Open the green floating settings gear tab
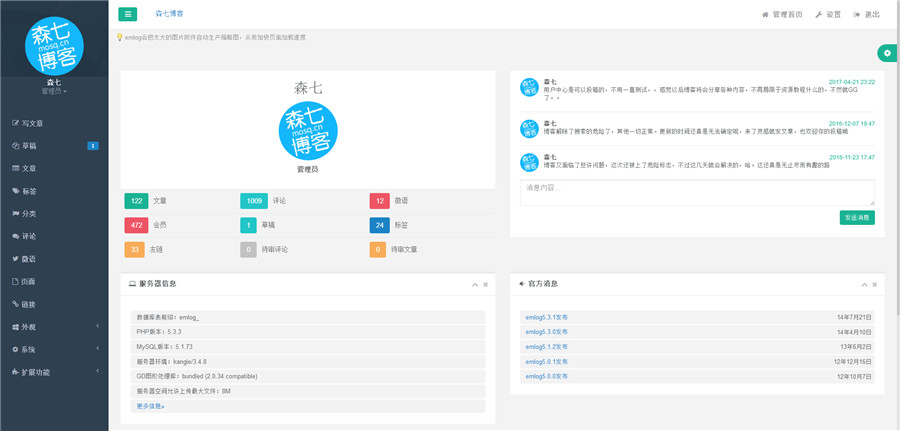The width and height of the screenshot is (900, 431). point(887,52)
